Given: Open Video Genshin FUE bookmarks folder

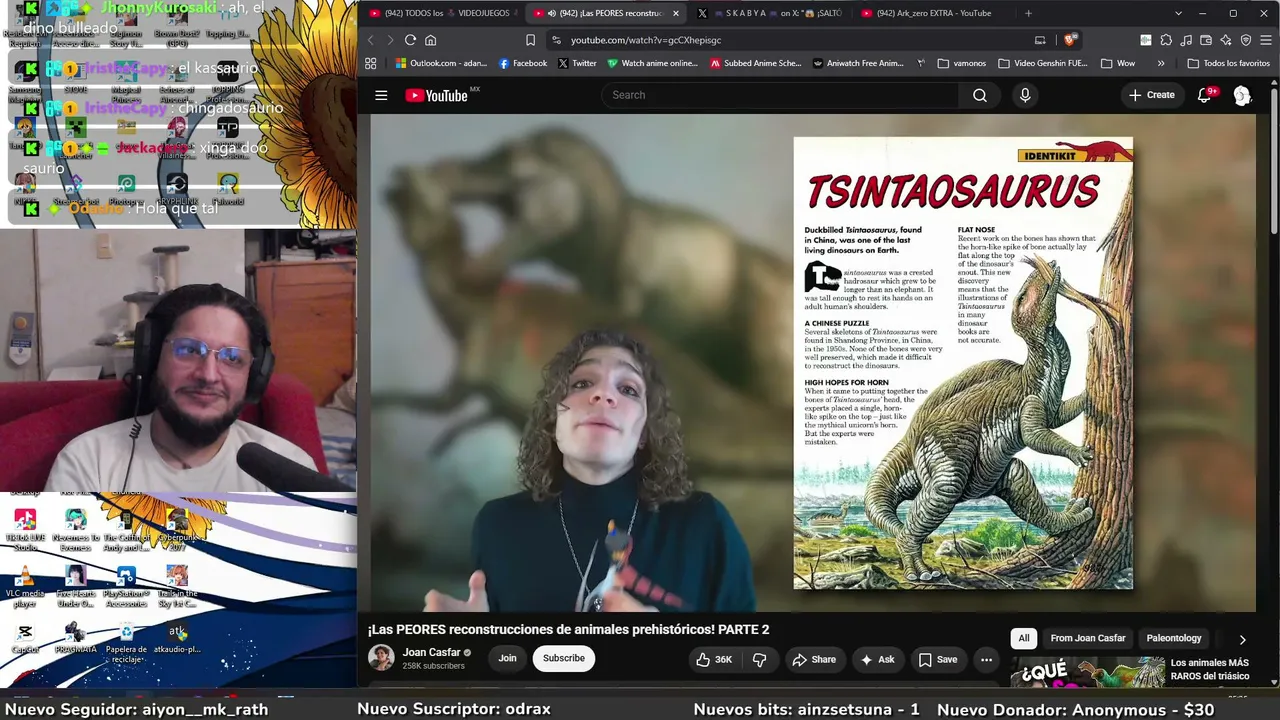Looking at the screenshot, I should point(1043,63).
